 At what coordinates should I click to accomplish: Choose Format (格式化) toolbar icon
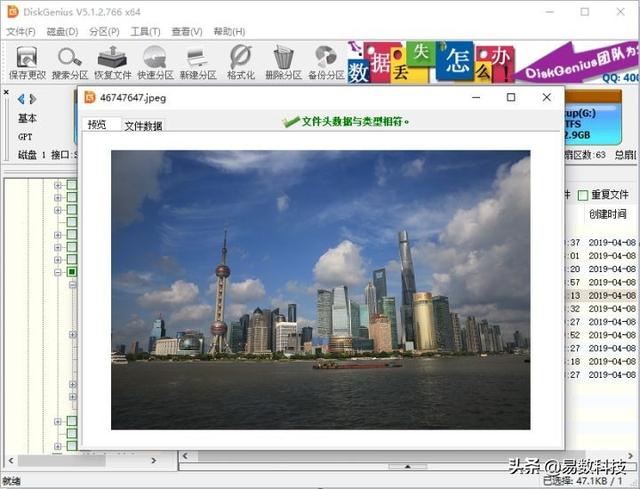point(241,62)
